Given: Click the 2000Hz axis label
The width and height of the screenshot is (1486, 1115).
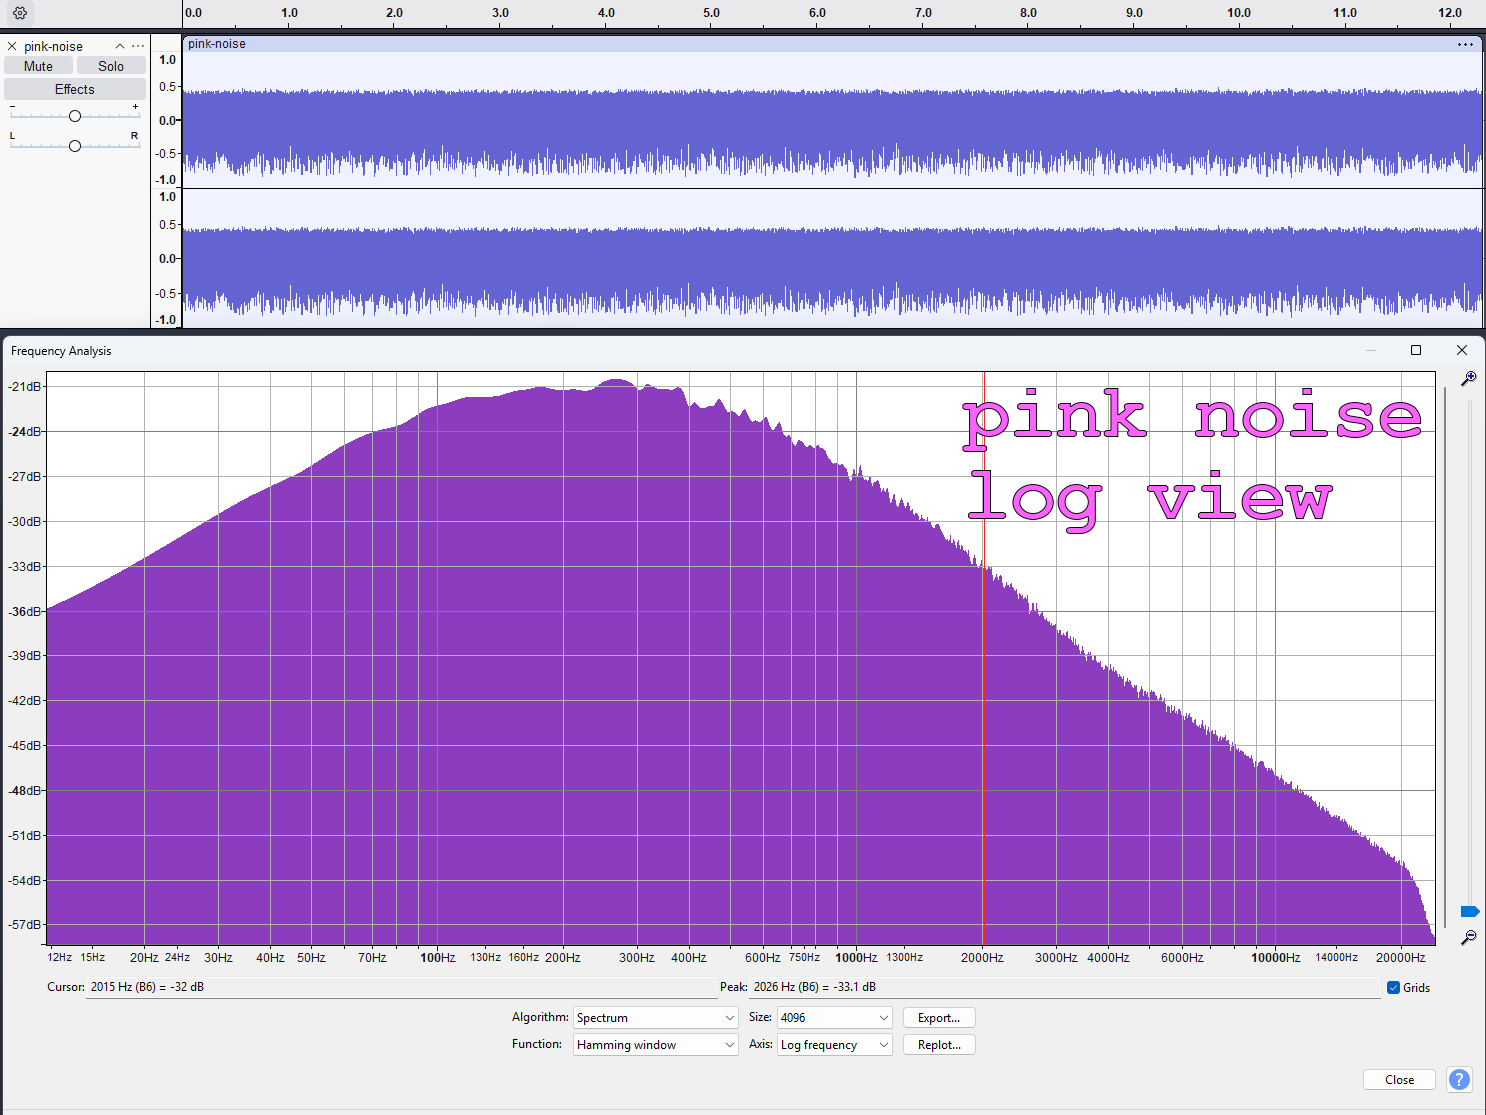Looking at the screenshot, I should (982, 957).
